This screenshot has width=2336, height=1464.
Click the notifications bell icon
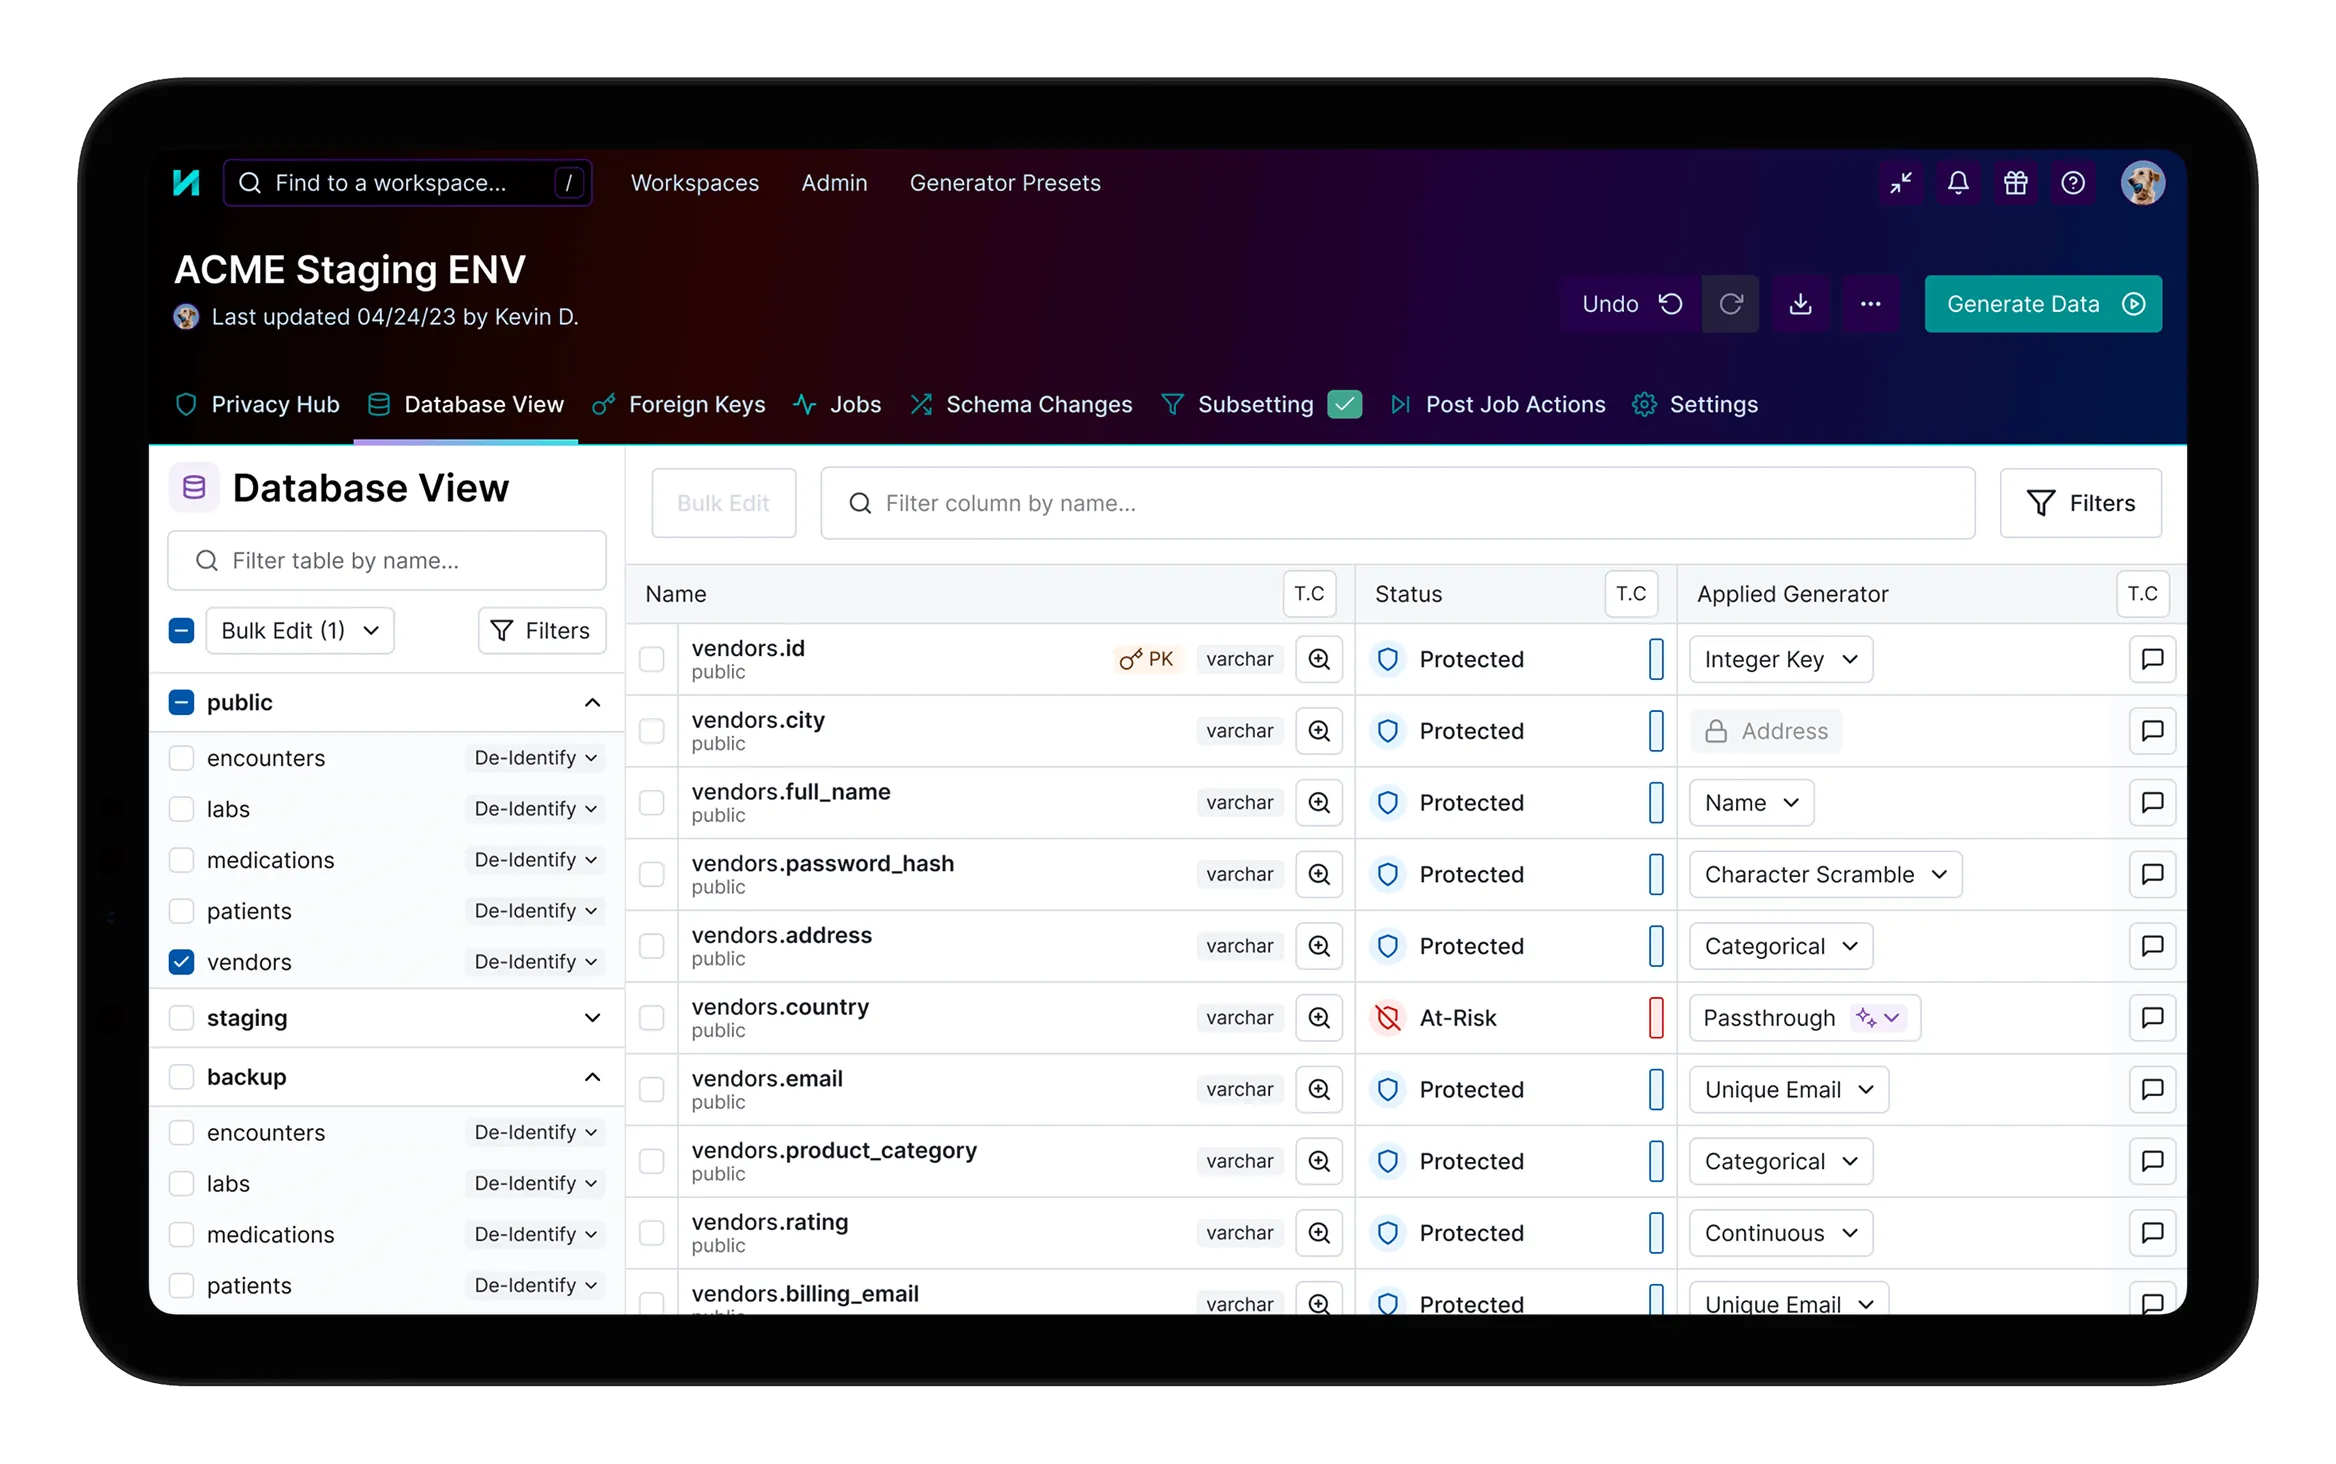pos(1957,183)
